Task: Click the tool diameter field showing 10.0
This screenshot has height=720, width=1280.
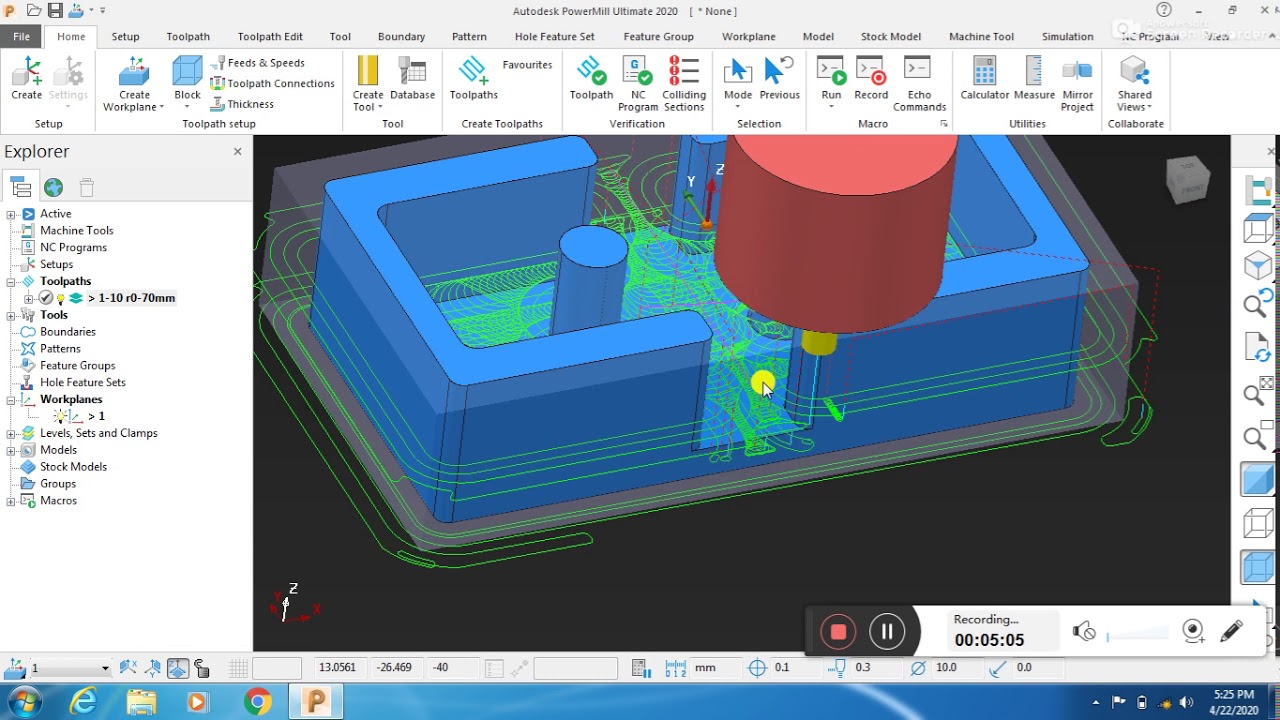Action: [955, 668]
